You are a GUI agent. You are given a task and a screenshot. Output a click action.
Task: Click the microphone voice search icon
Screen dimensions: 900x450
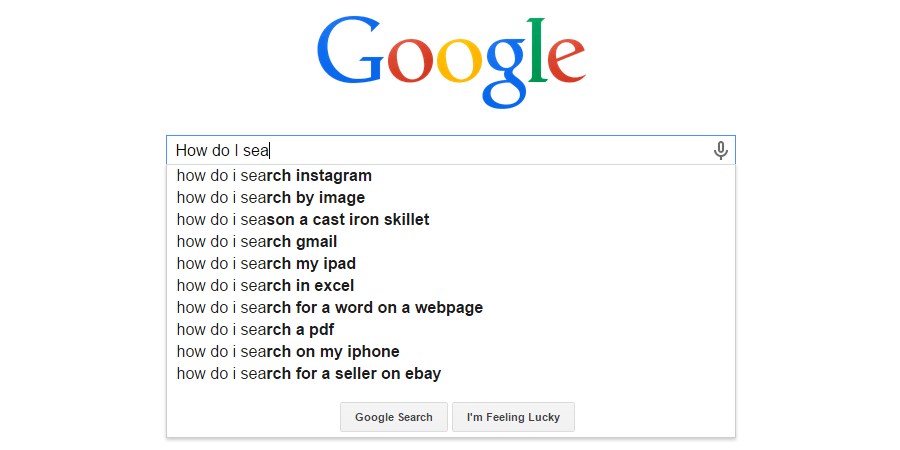(x=720, y=150)
